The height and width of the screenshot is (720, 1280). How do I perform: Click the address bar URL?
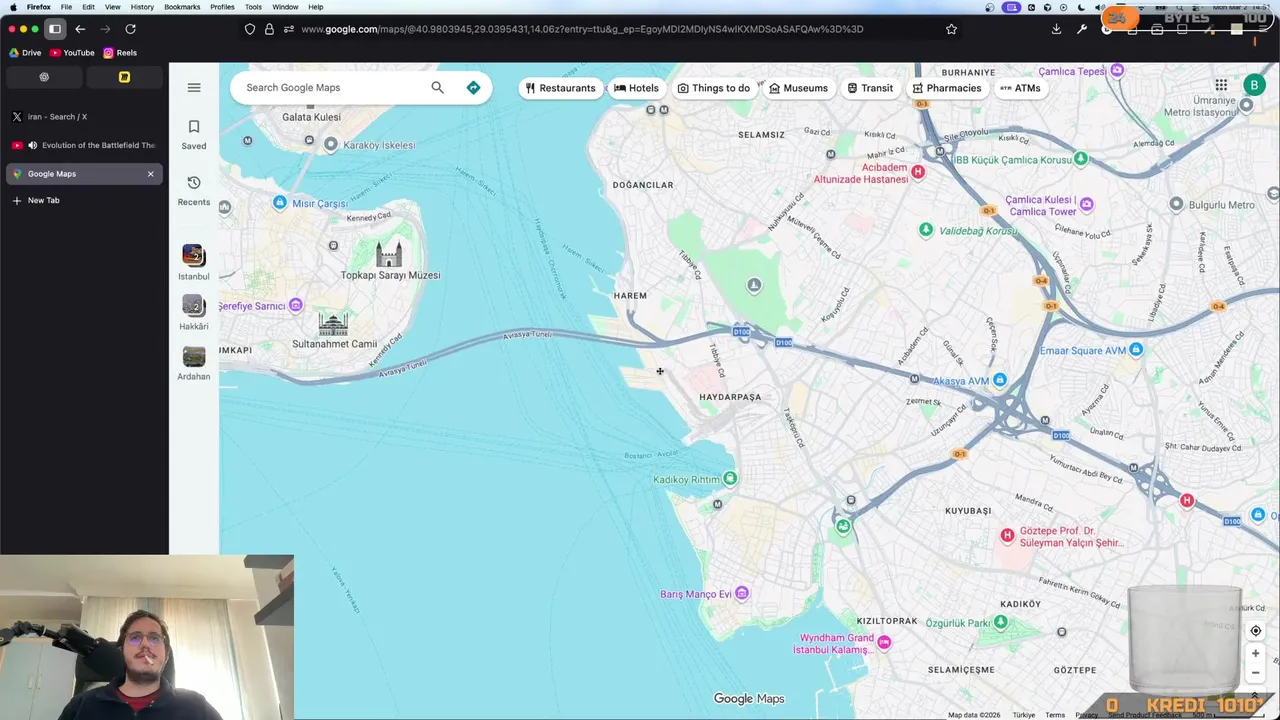[x=582, y=29]
